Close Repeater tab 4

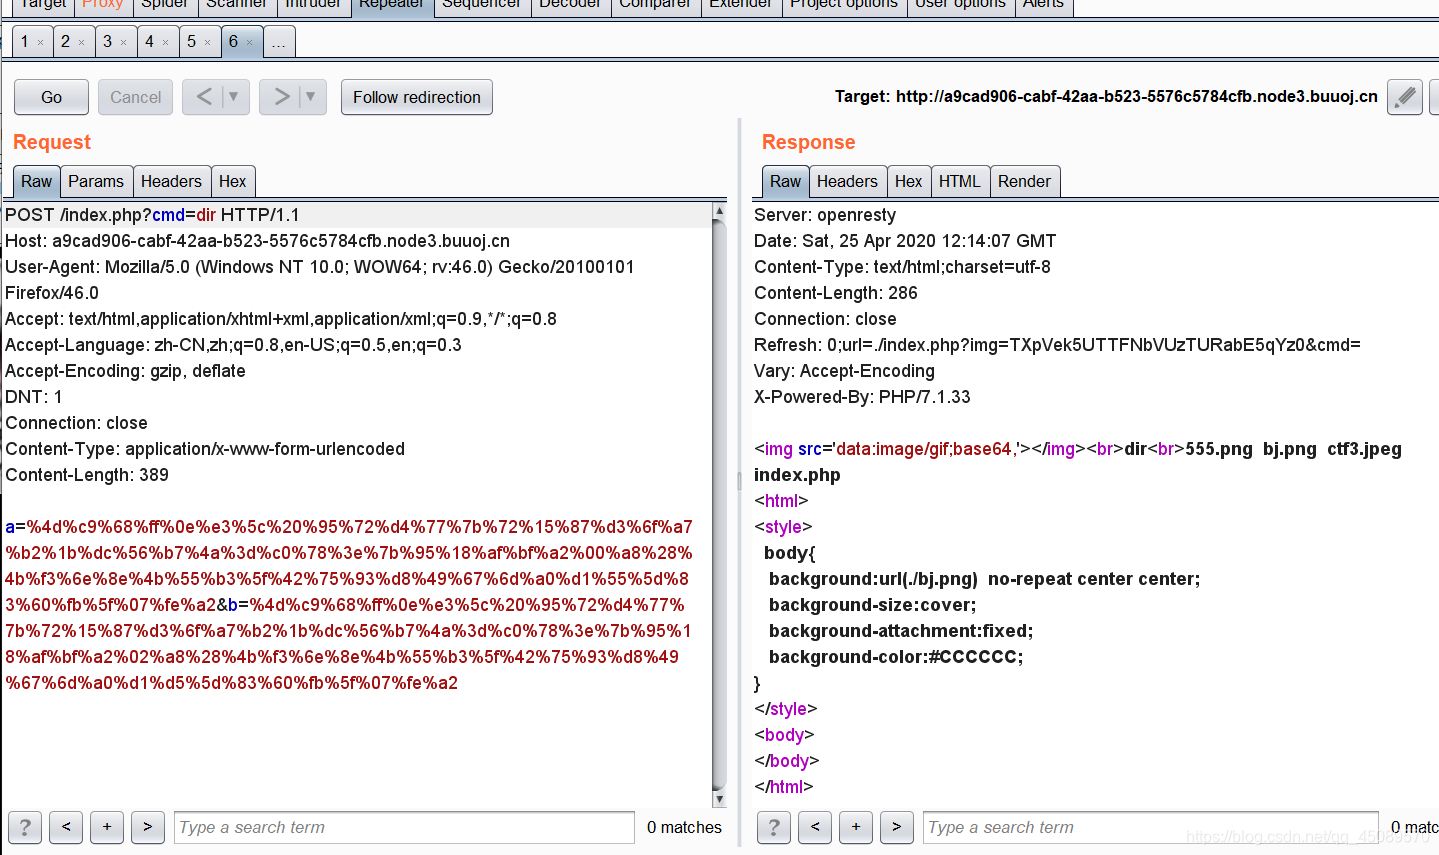pyautogui.click(x=166, y=42)
